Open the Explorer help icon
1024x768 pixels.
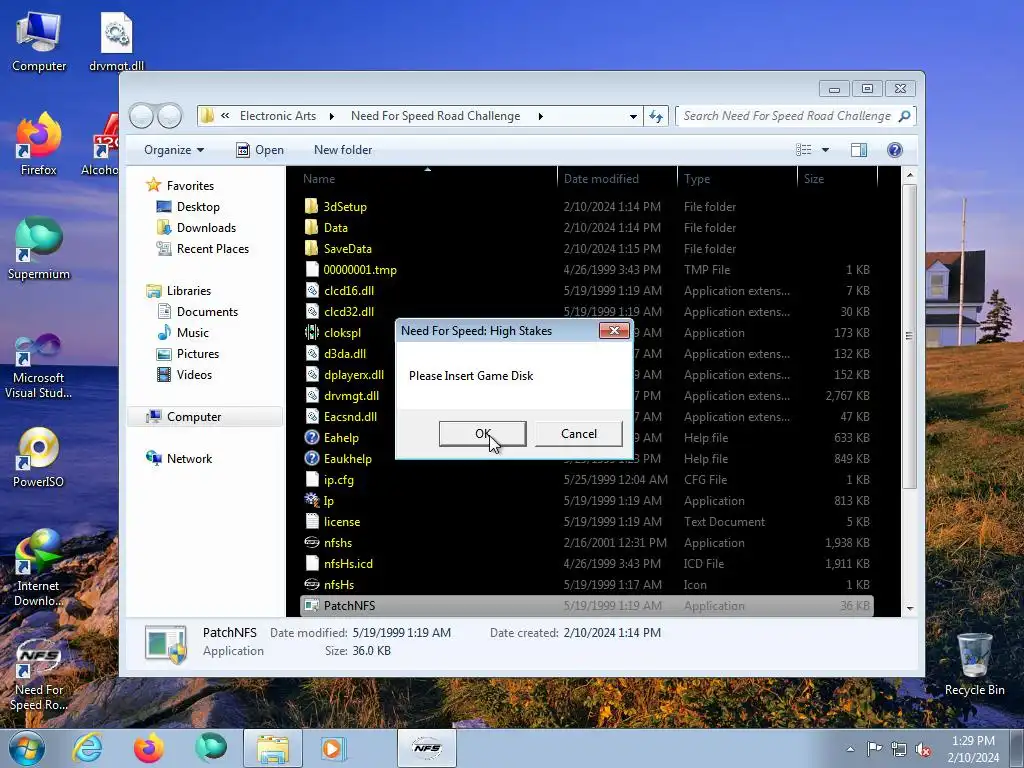pyautogui.click(x=895, y=150)
